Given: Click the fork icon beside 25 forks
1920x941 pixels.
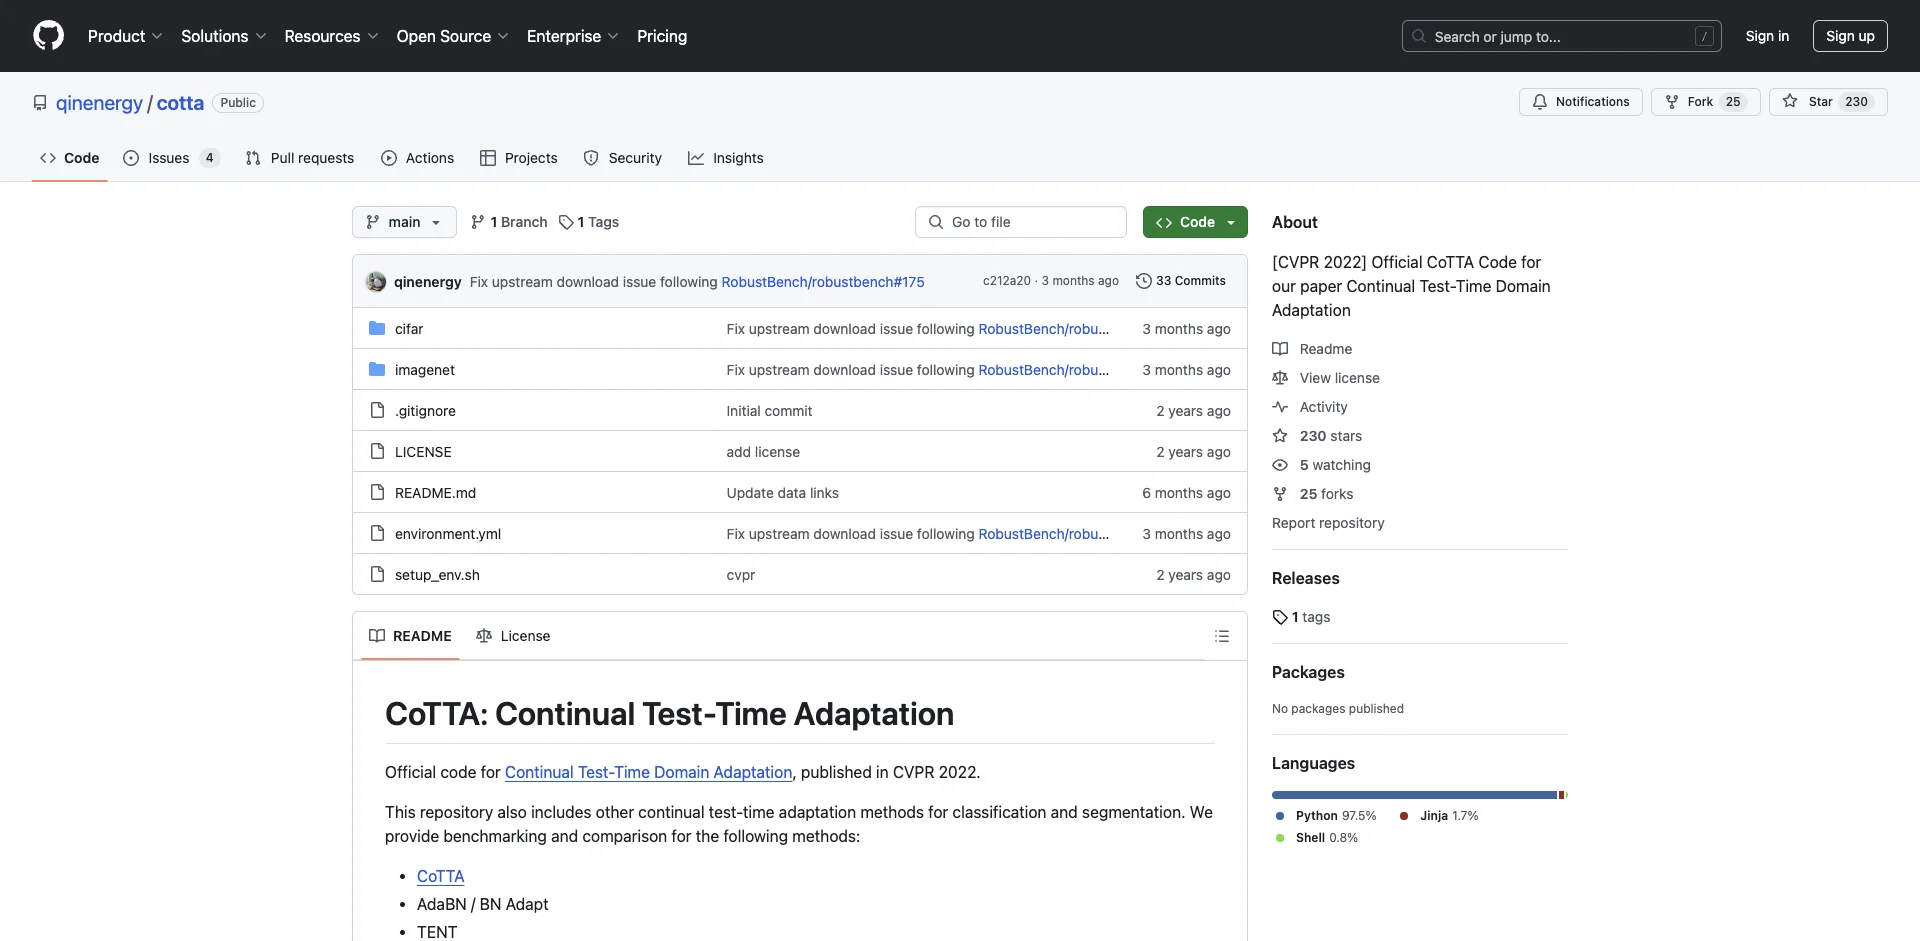Looking at the screenshot, I should 1280,494.
